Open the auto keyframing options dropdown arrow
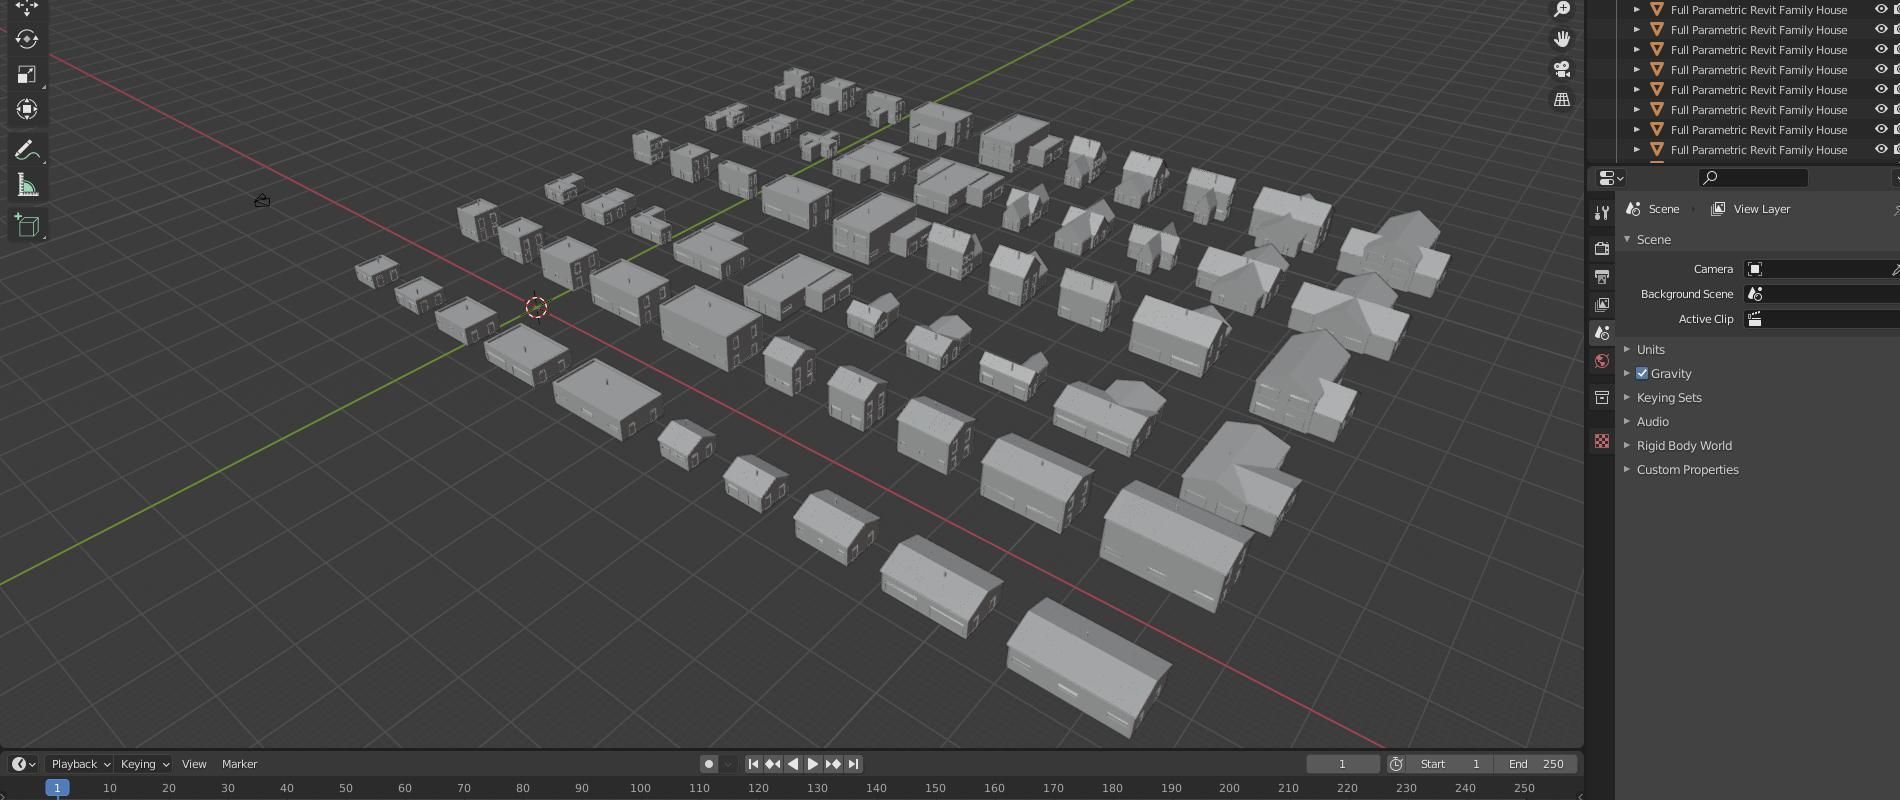 coord(728,764)
